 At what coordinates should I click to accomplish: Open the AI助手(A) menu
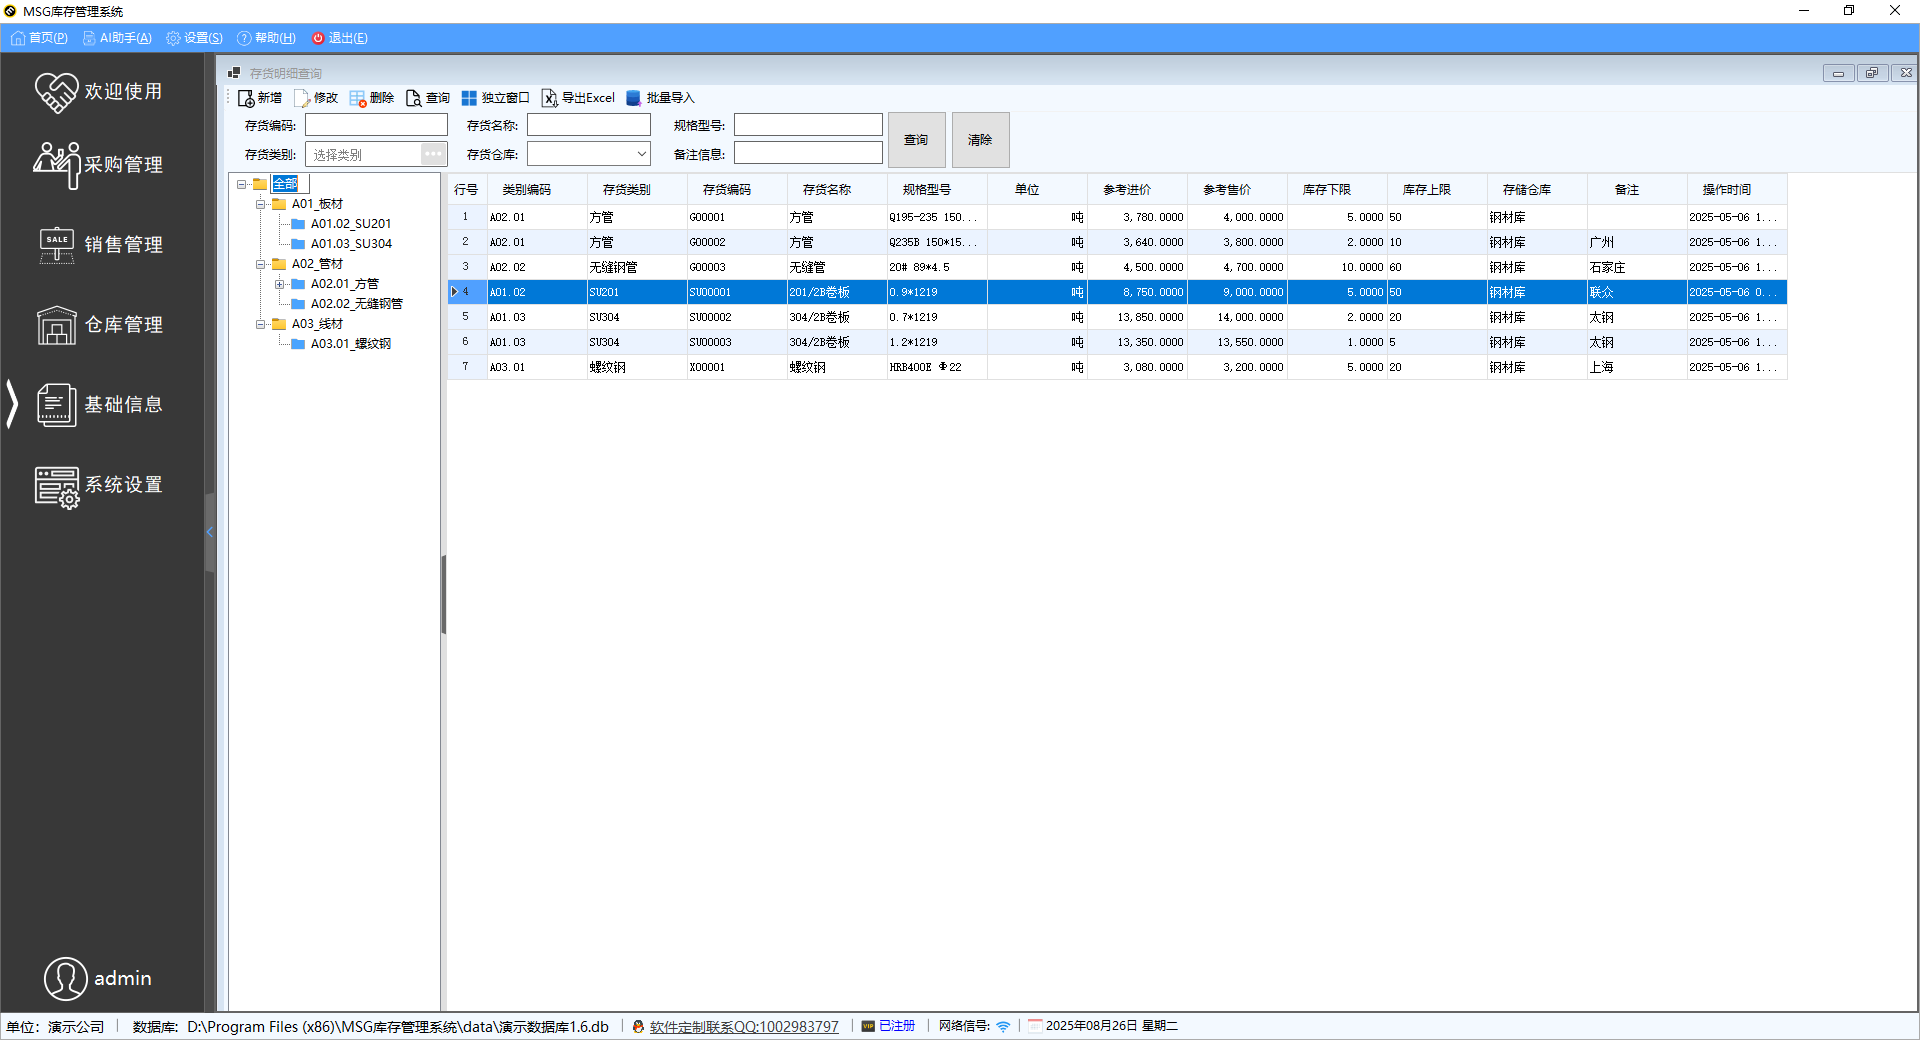tap(117, 38)
